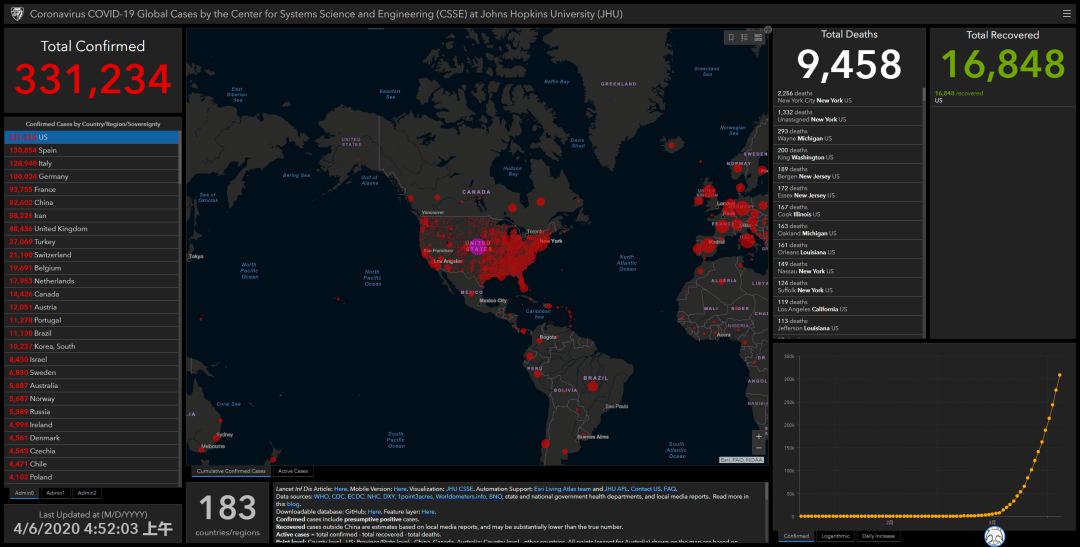This screenshot has width=1080, height=547.
Task: Open the FAQ link
Action: (669, 488)
